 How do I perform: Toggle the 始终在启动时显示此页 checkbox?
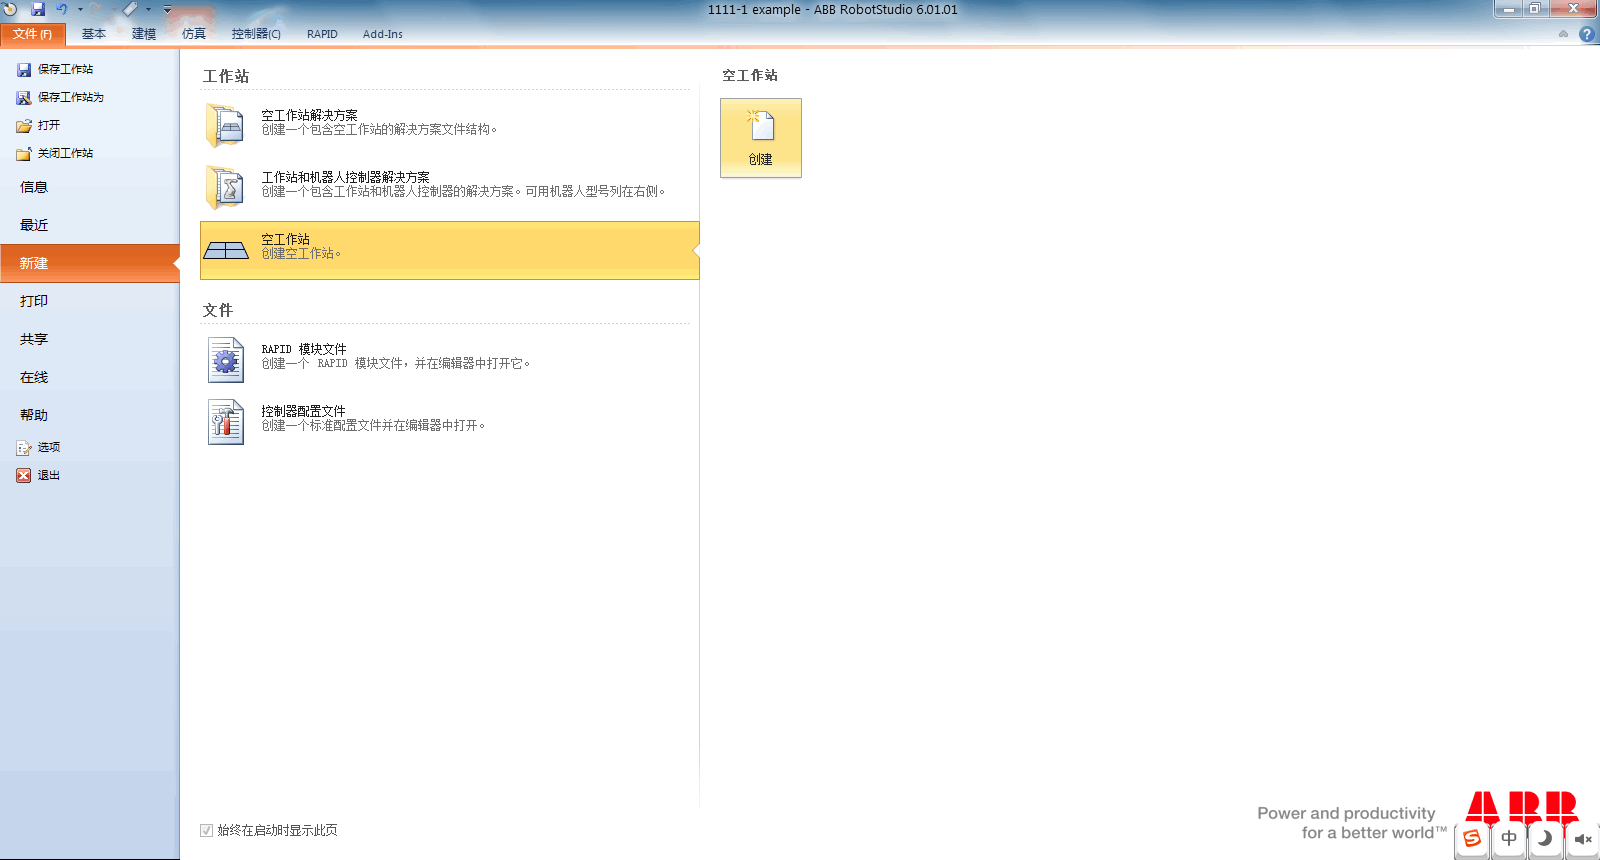(x=206, y=830)
